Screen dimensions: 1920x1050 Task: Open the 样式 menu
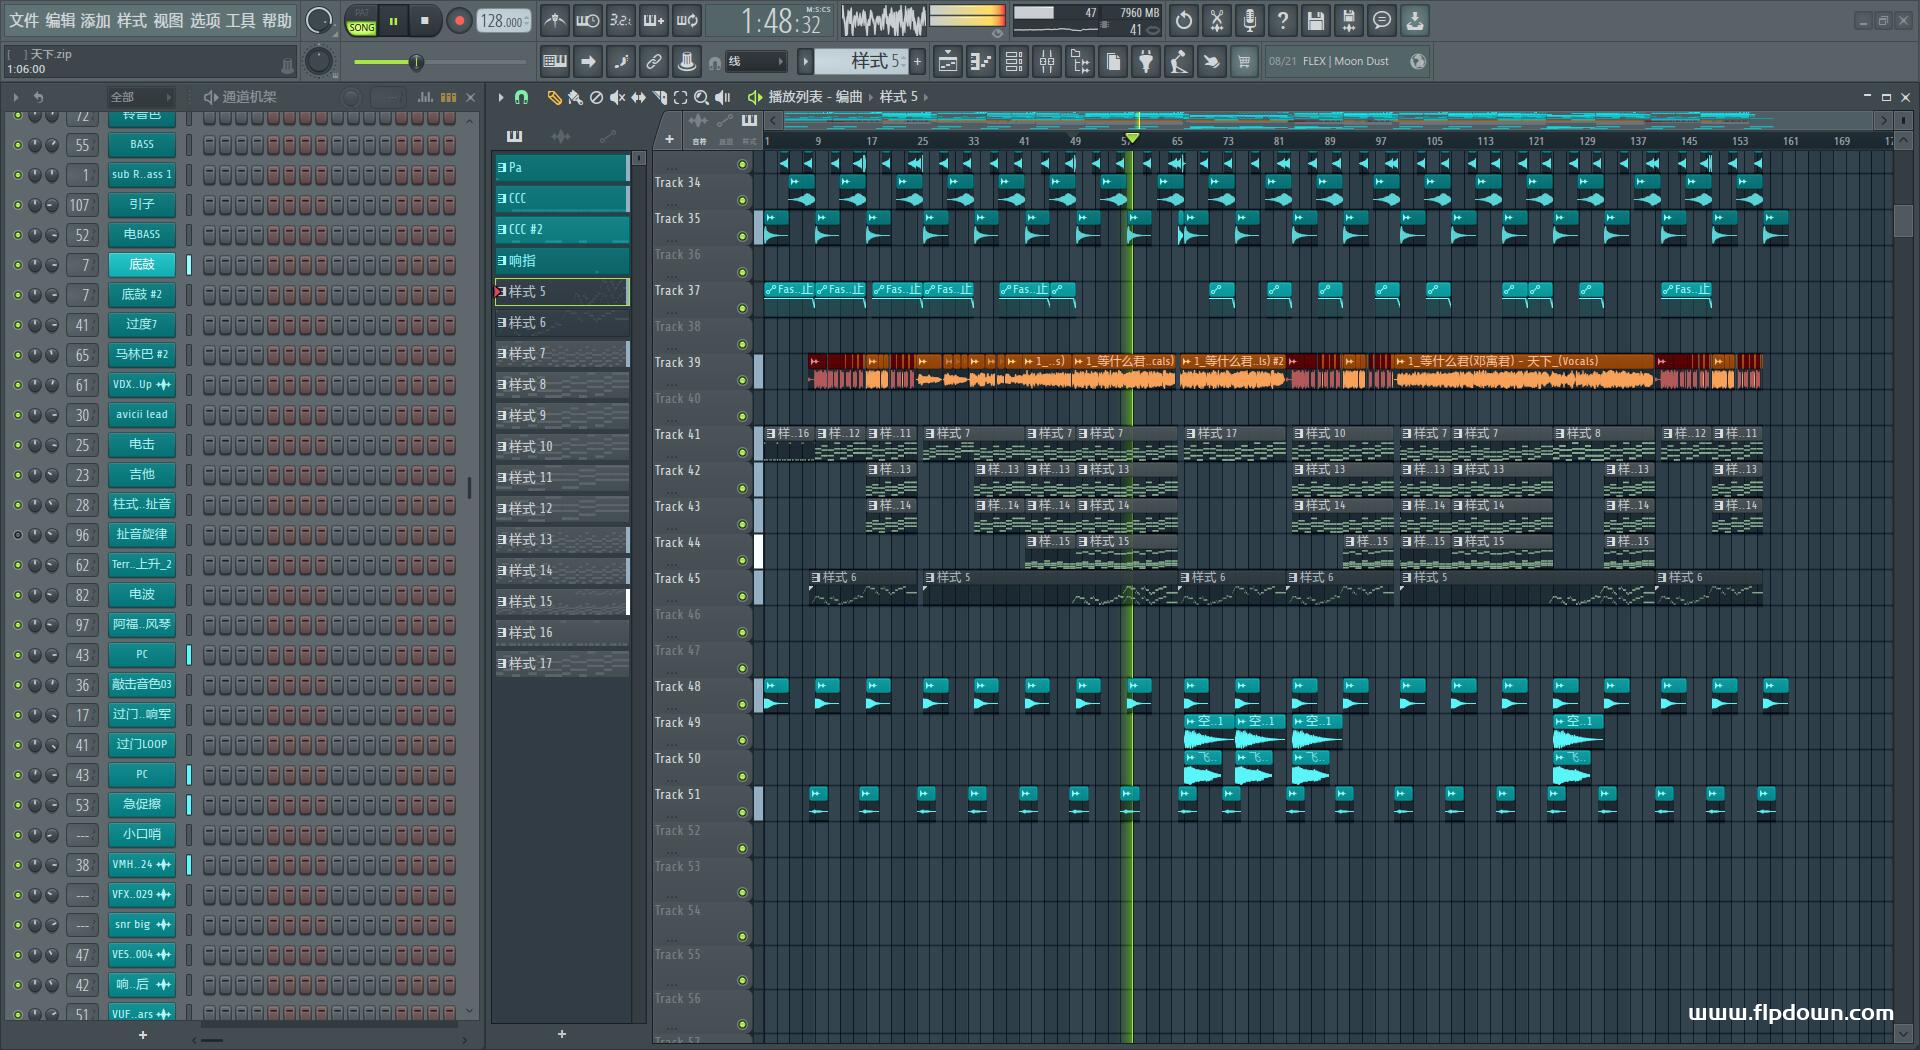pos(132,20)
